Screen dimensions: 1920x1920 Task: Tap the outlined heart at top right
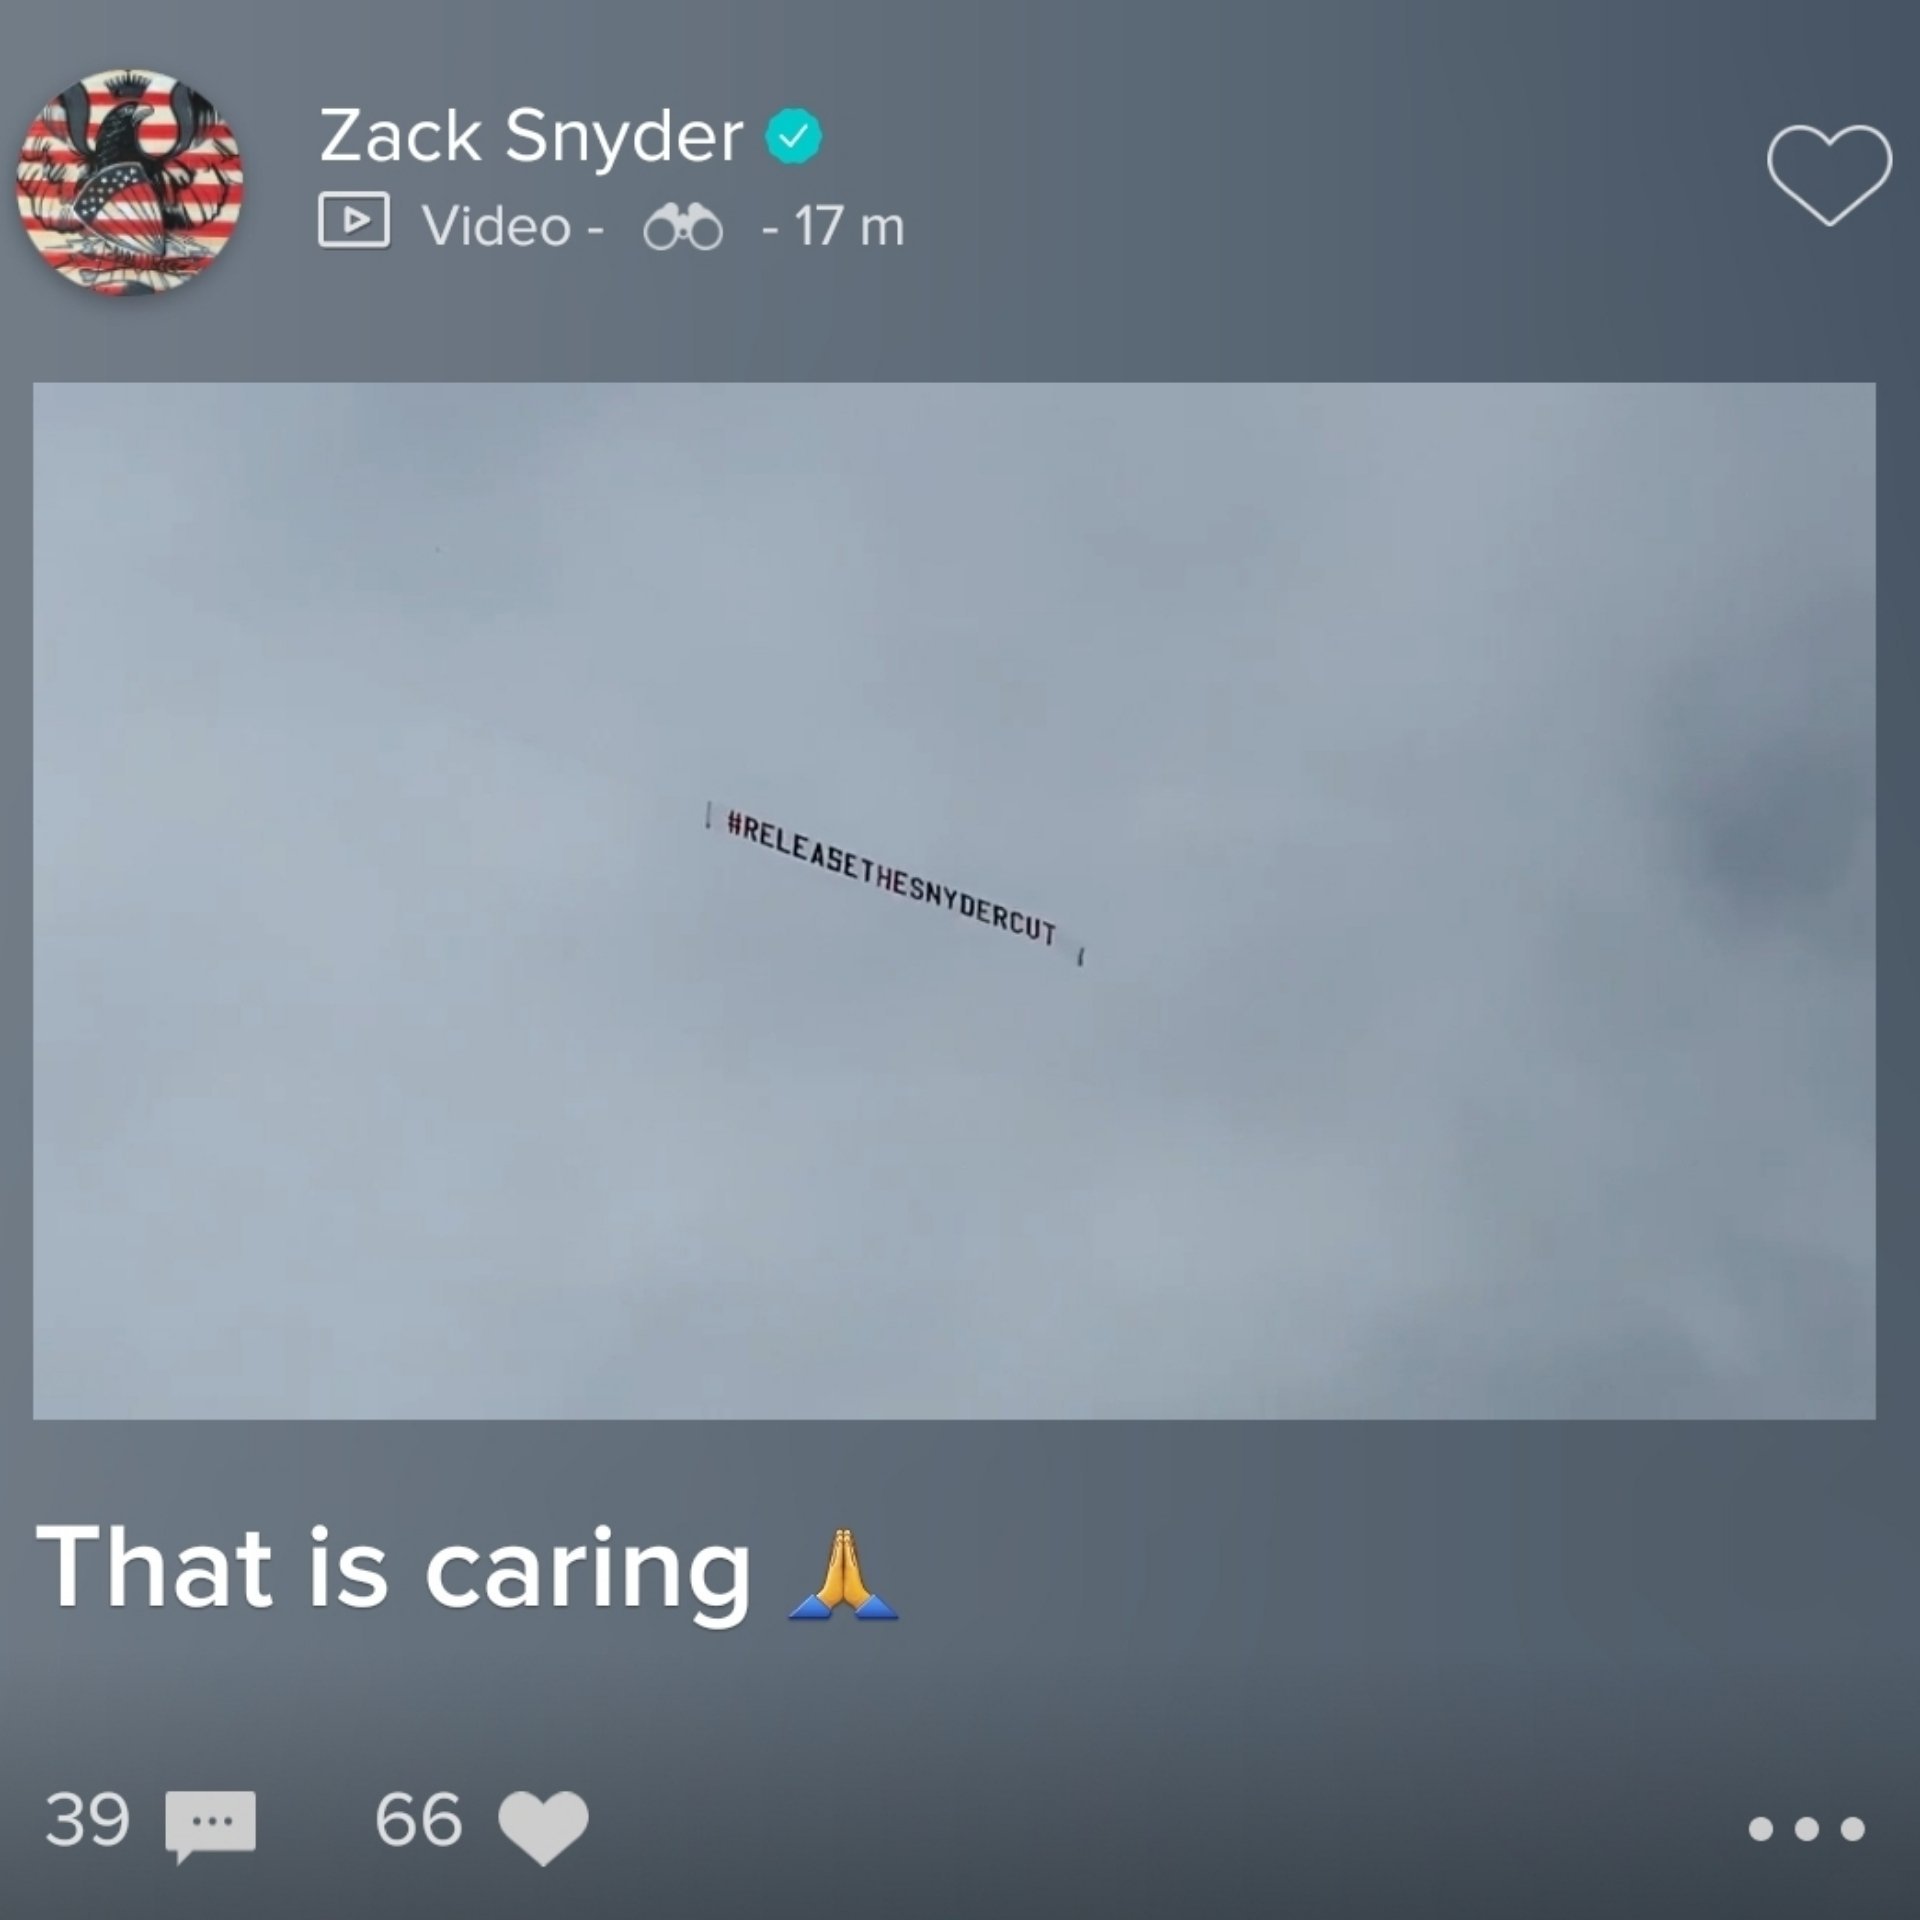click(1829, 175)
